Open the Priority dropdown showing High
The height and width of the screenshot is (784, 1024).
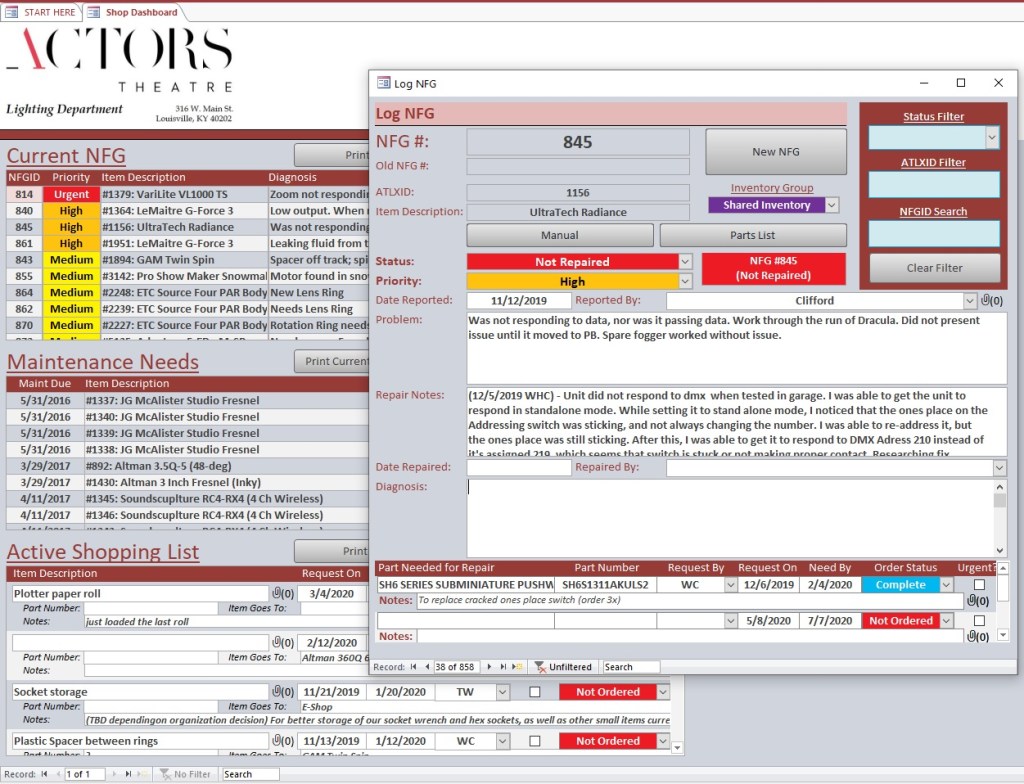pos(685,282)
